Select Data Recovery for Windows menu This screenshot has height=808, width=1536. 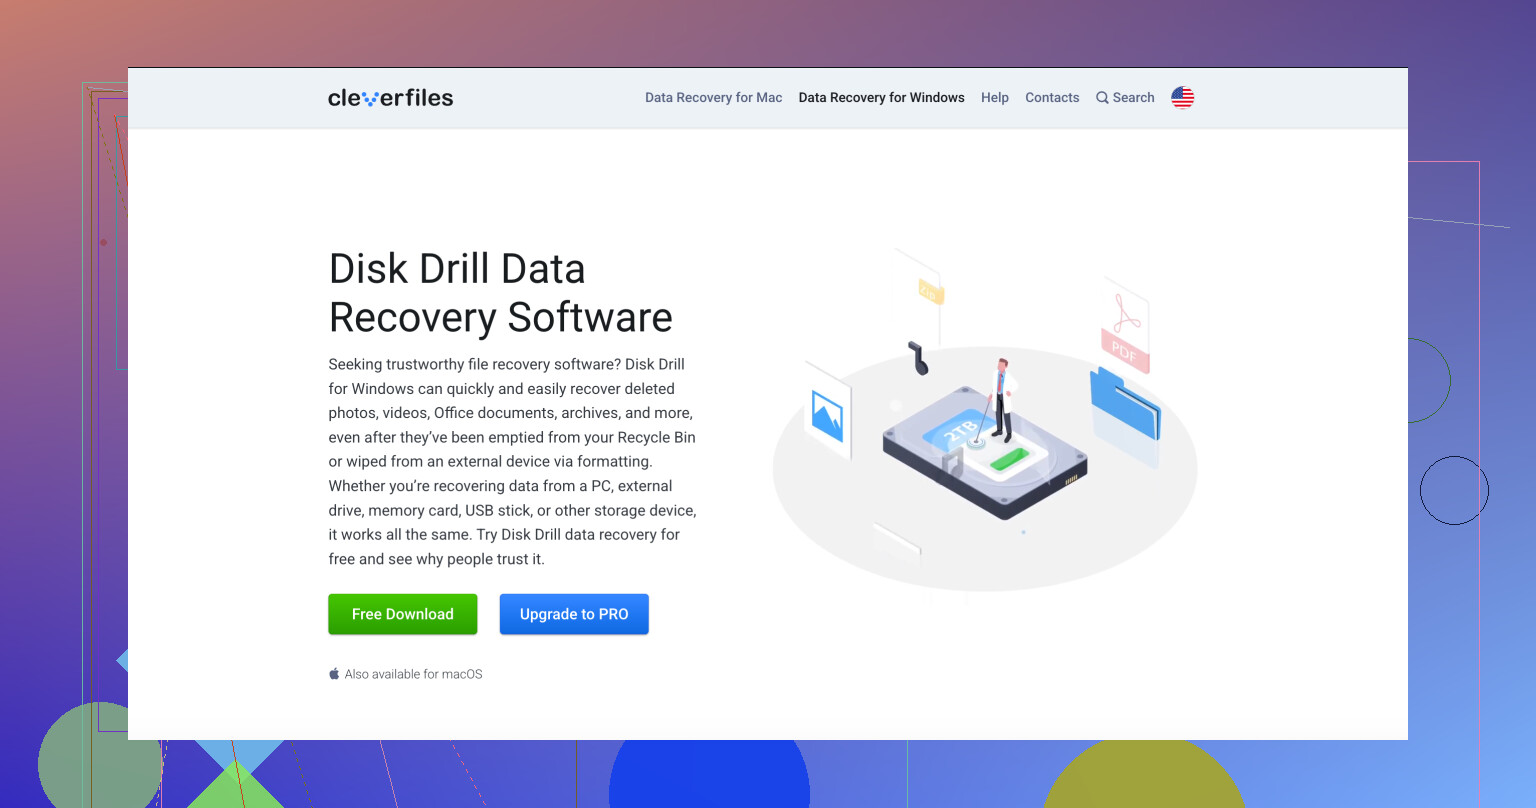pos(882,97)
